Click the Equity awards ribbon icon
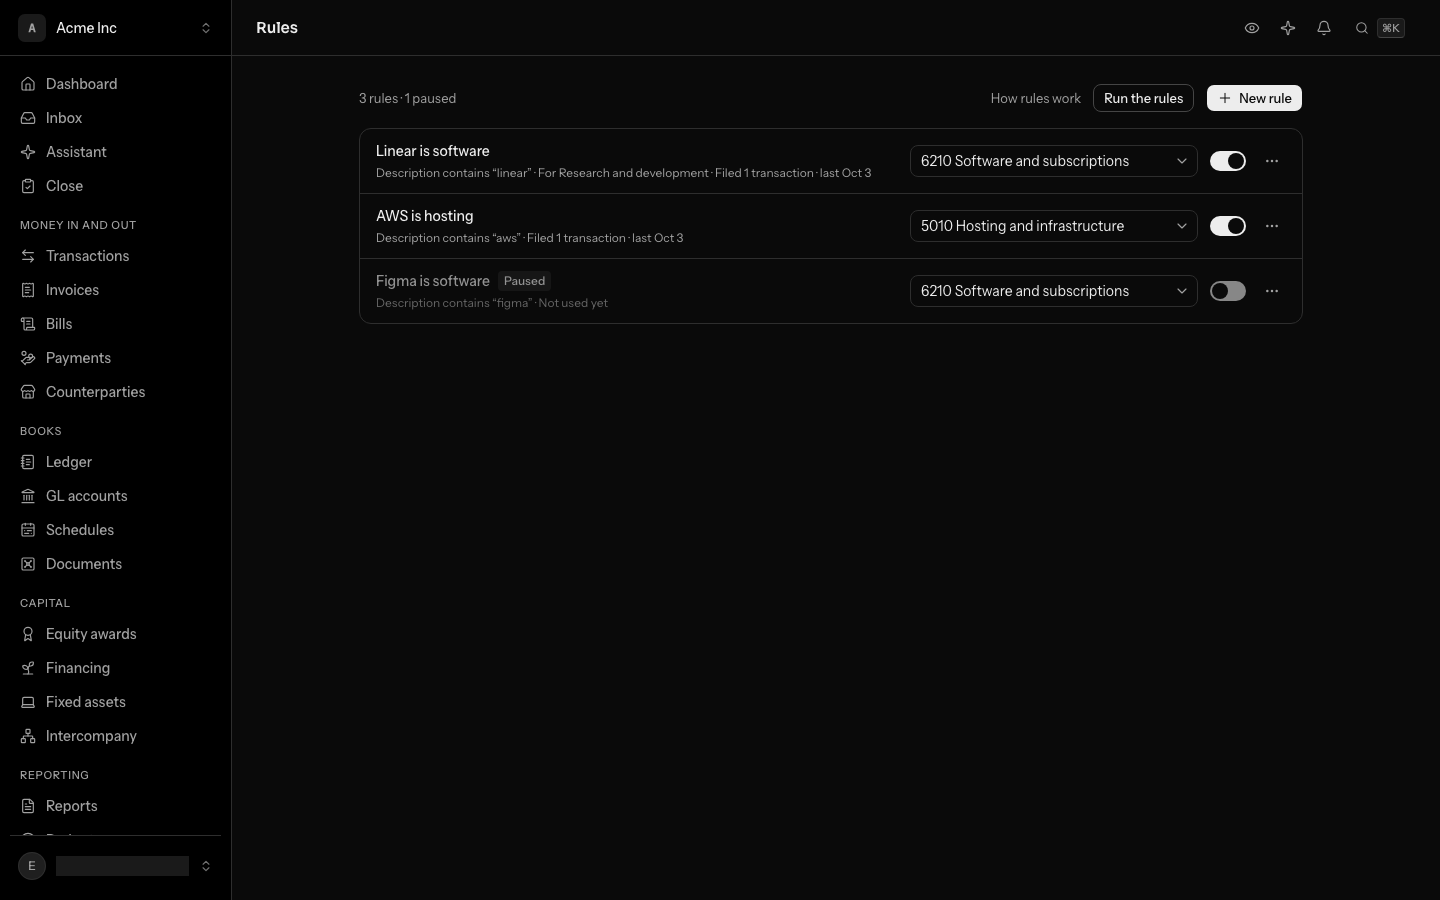 (28, 634)
